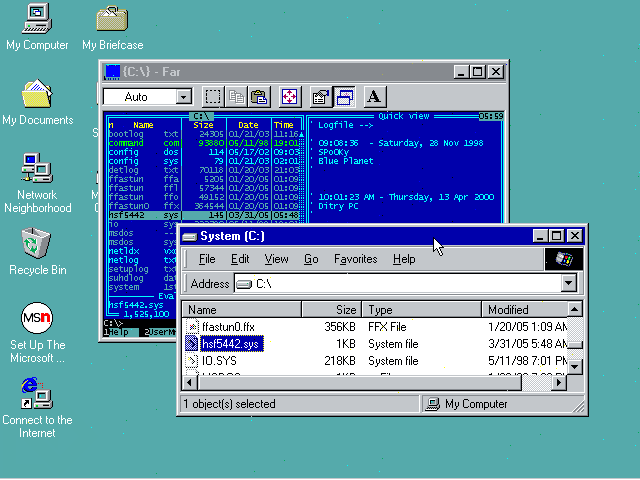Click ffastun0.ffx filename in Explorer list
The height and width of the screenshot is (480, 640).
tap(228, 327)
